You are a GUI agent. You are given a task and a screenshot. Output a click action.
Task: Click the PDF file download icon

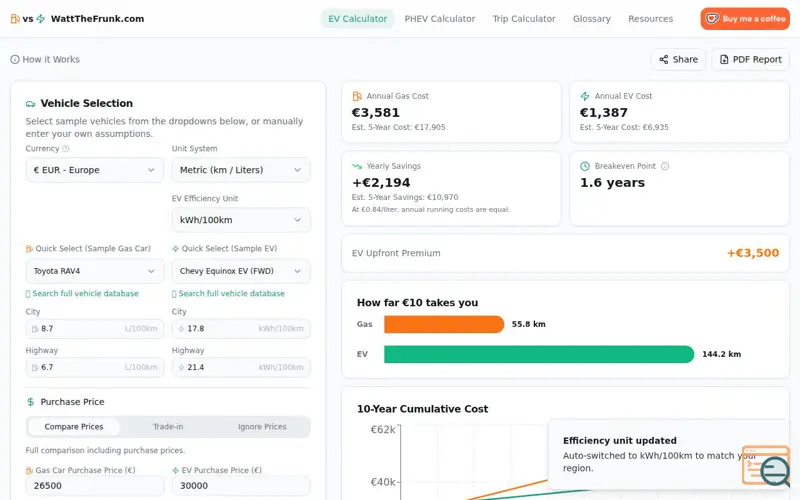[x=724, y=60]
